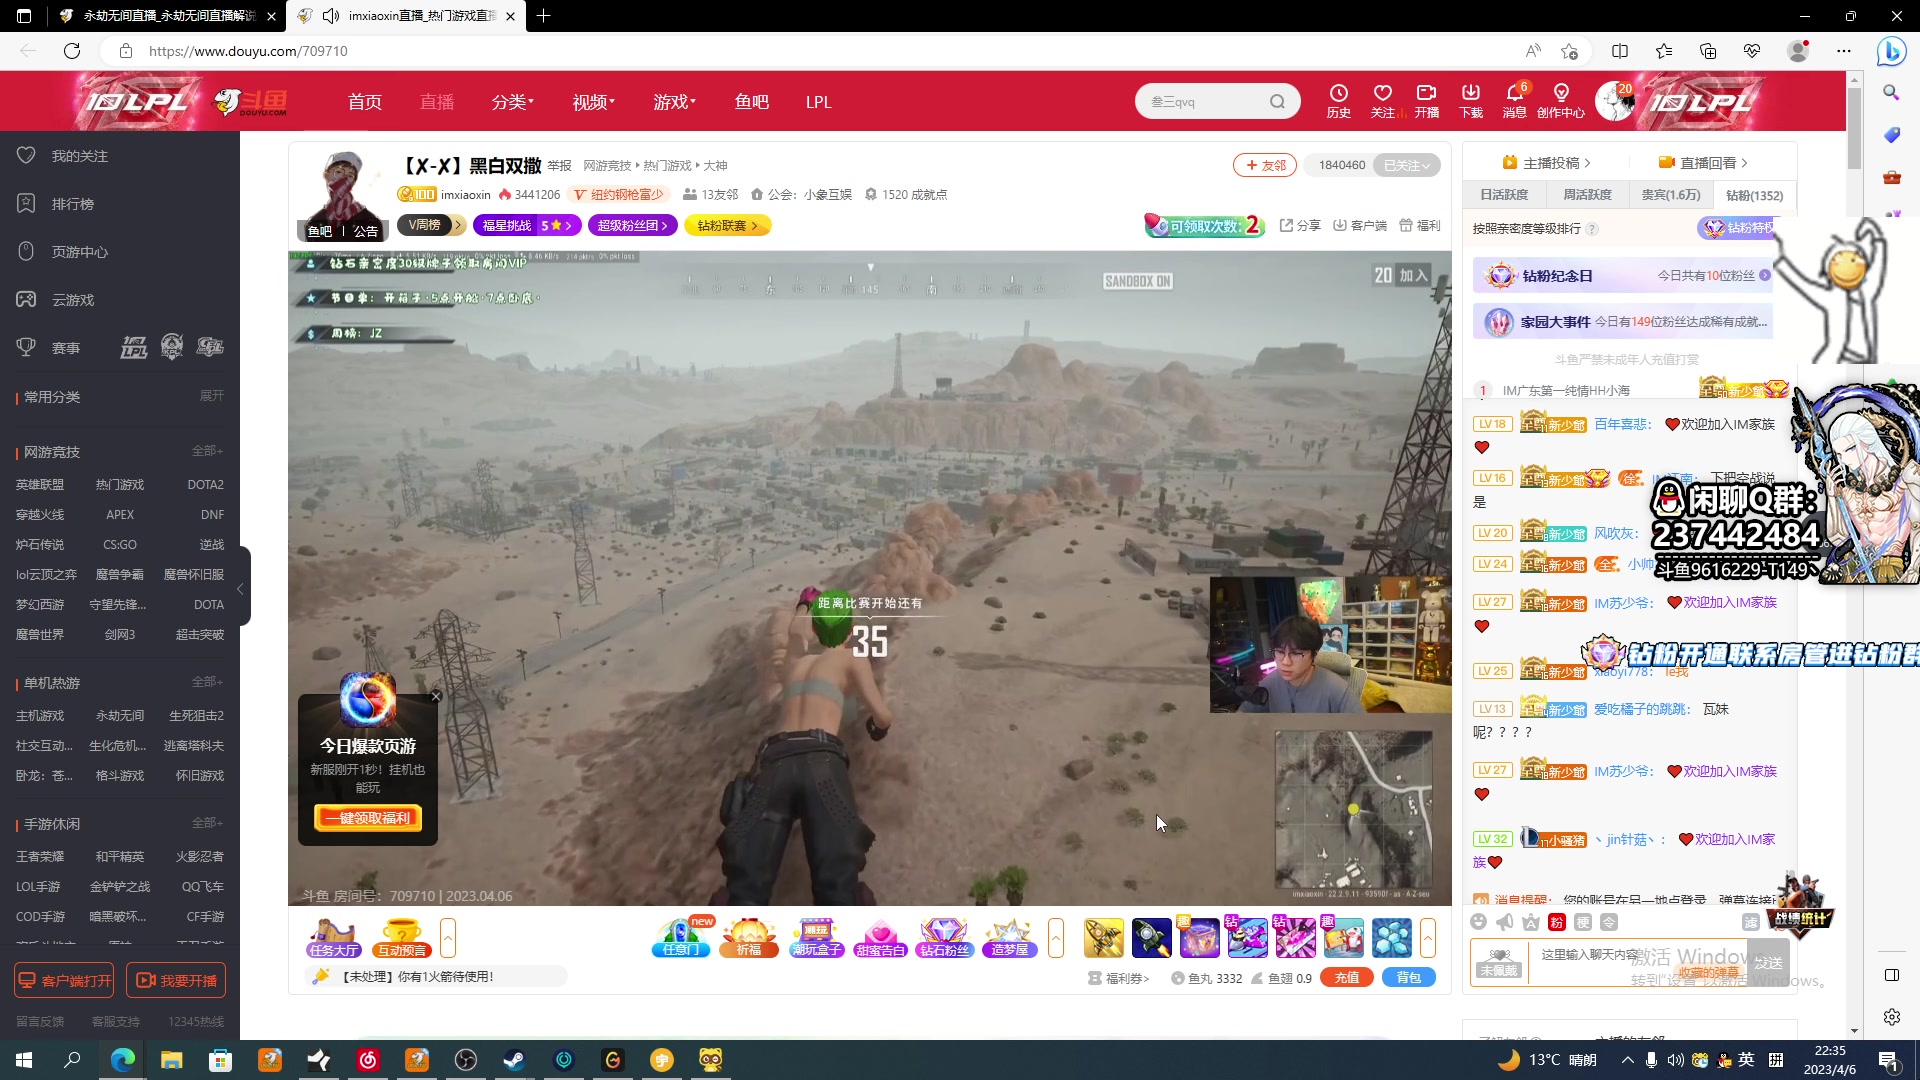Expand the middle activity icons with up chevron
This screenshot has height=1080, width=1920.
(1056, 938)
